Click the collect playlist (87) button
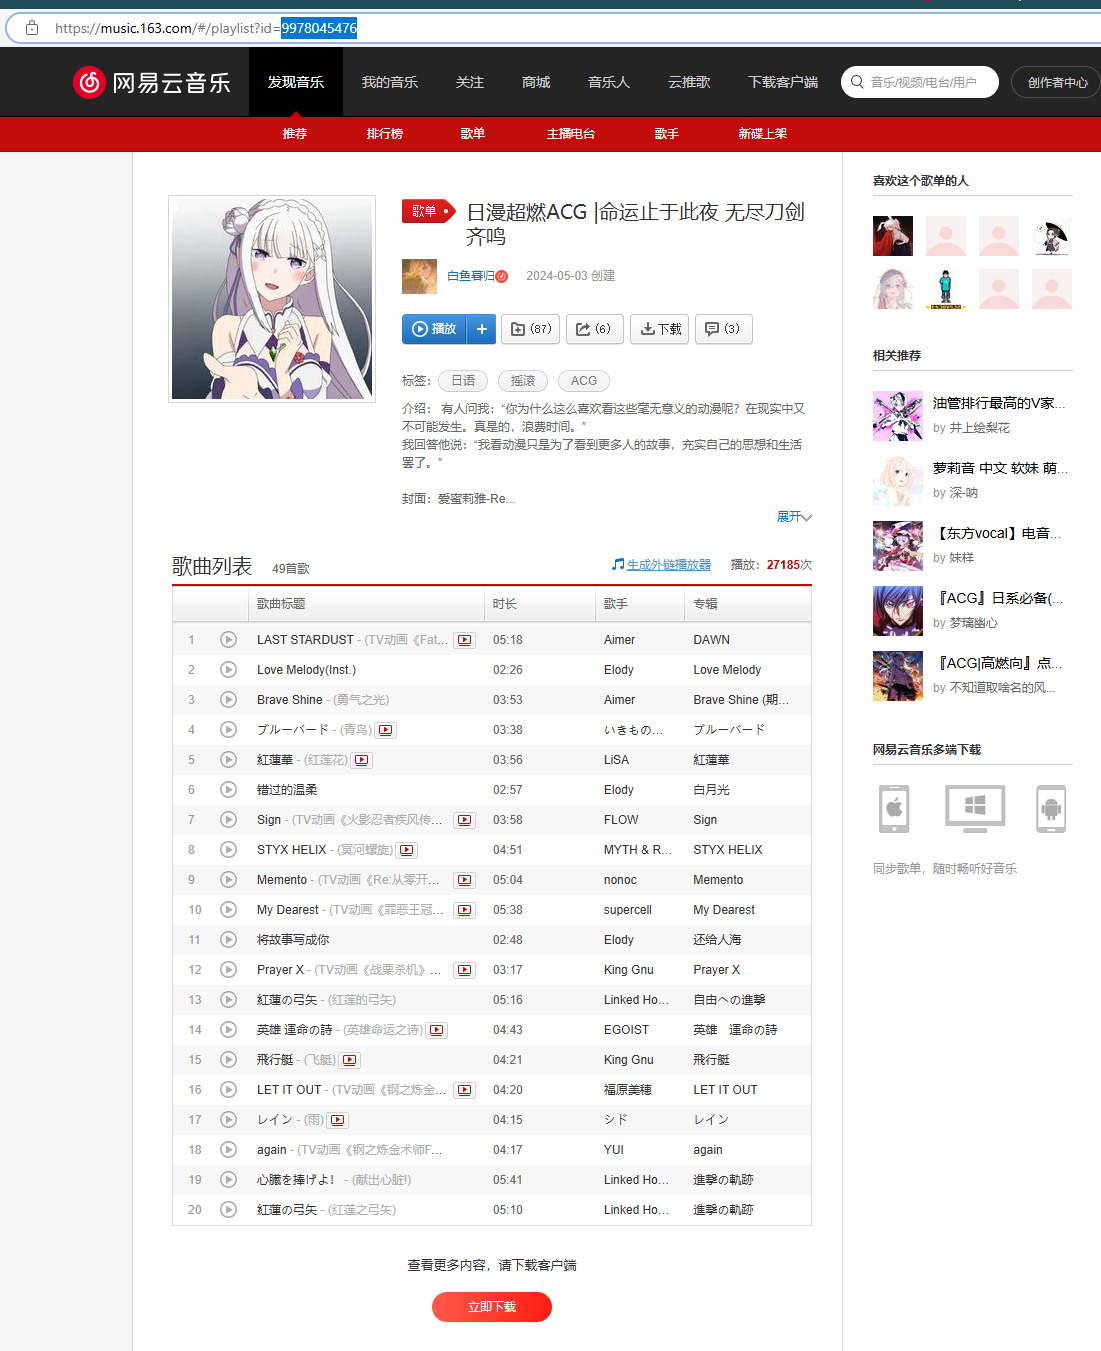This screenshot has height=1351, width=1101. click(530, 329)
